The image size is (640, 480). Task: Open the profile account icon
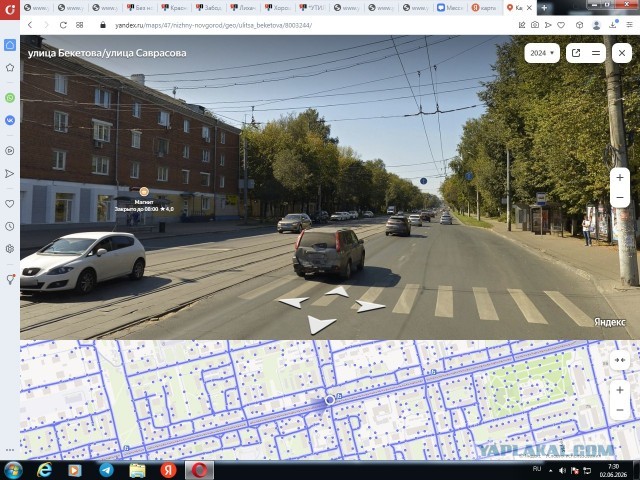coord(596,25)
